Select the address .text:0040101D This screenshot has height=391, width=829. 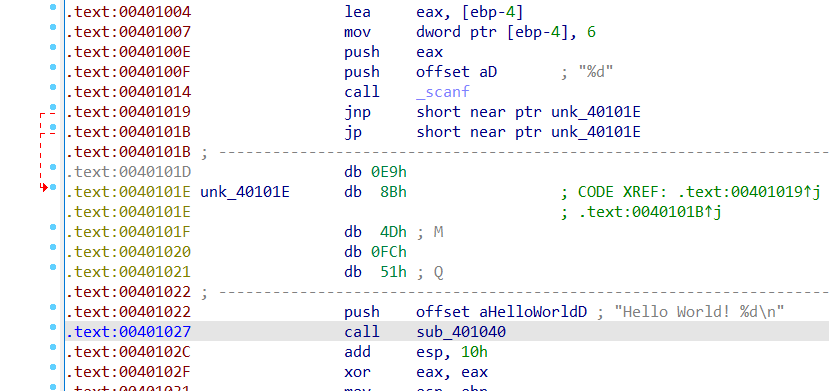coord(128,172)
